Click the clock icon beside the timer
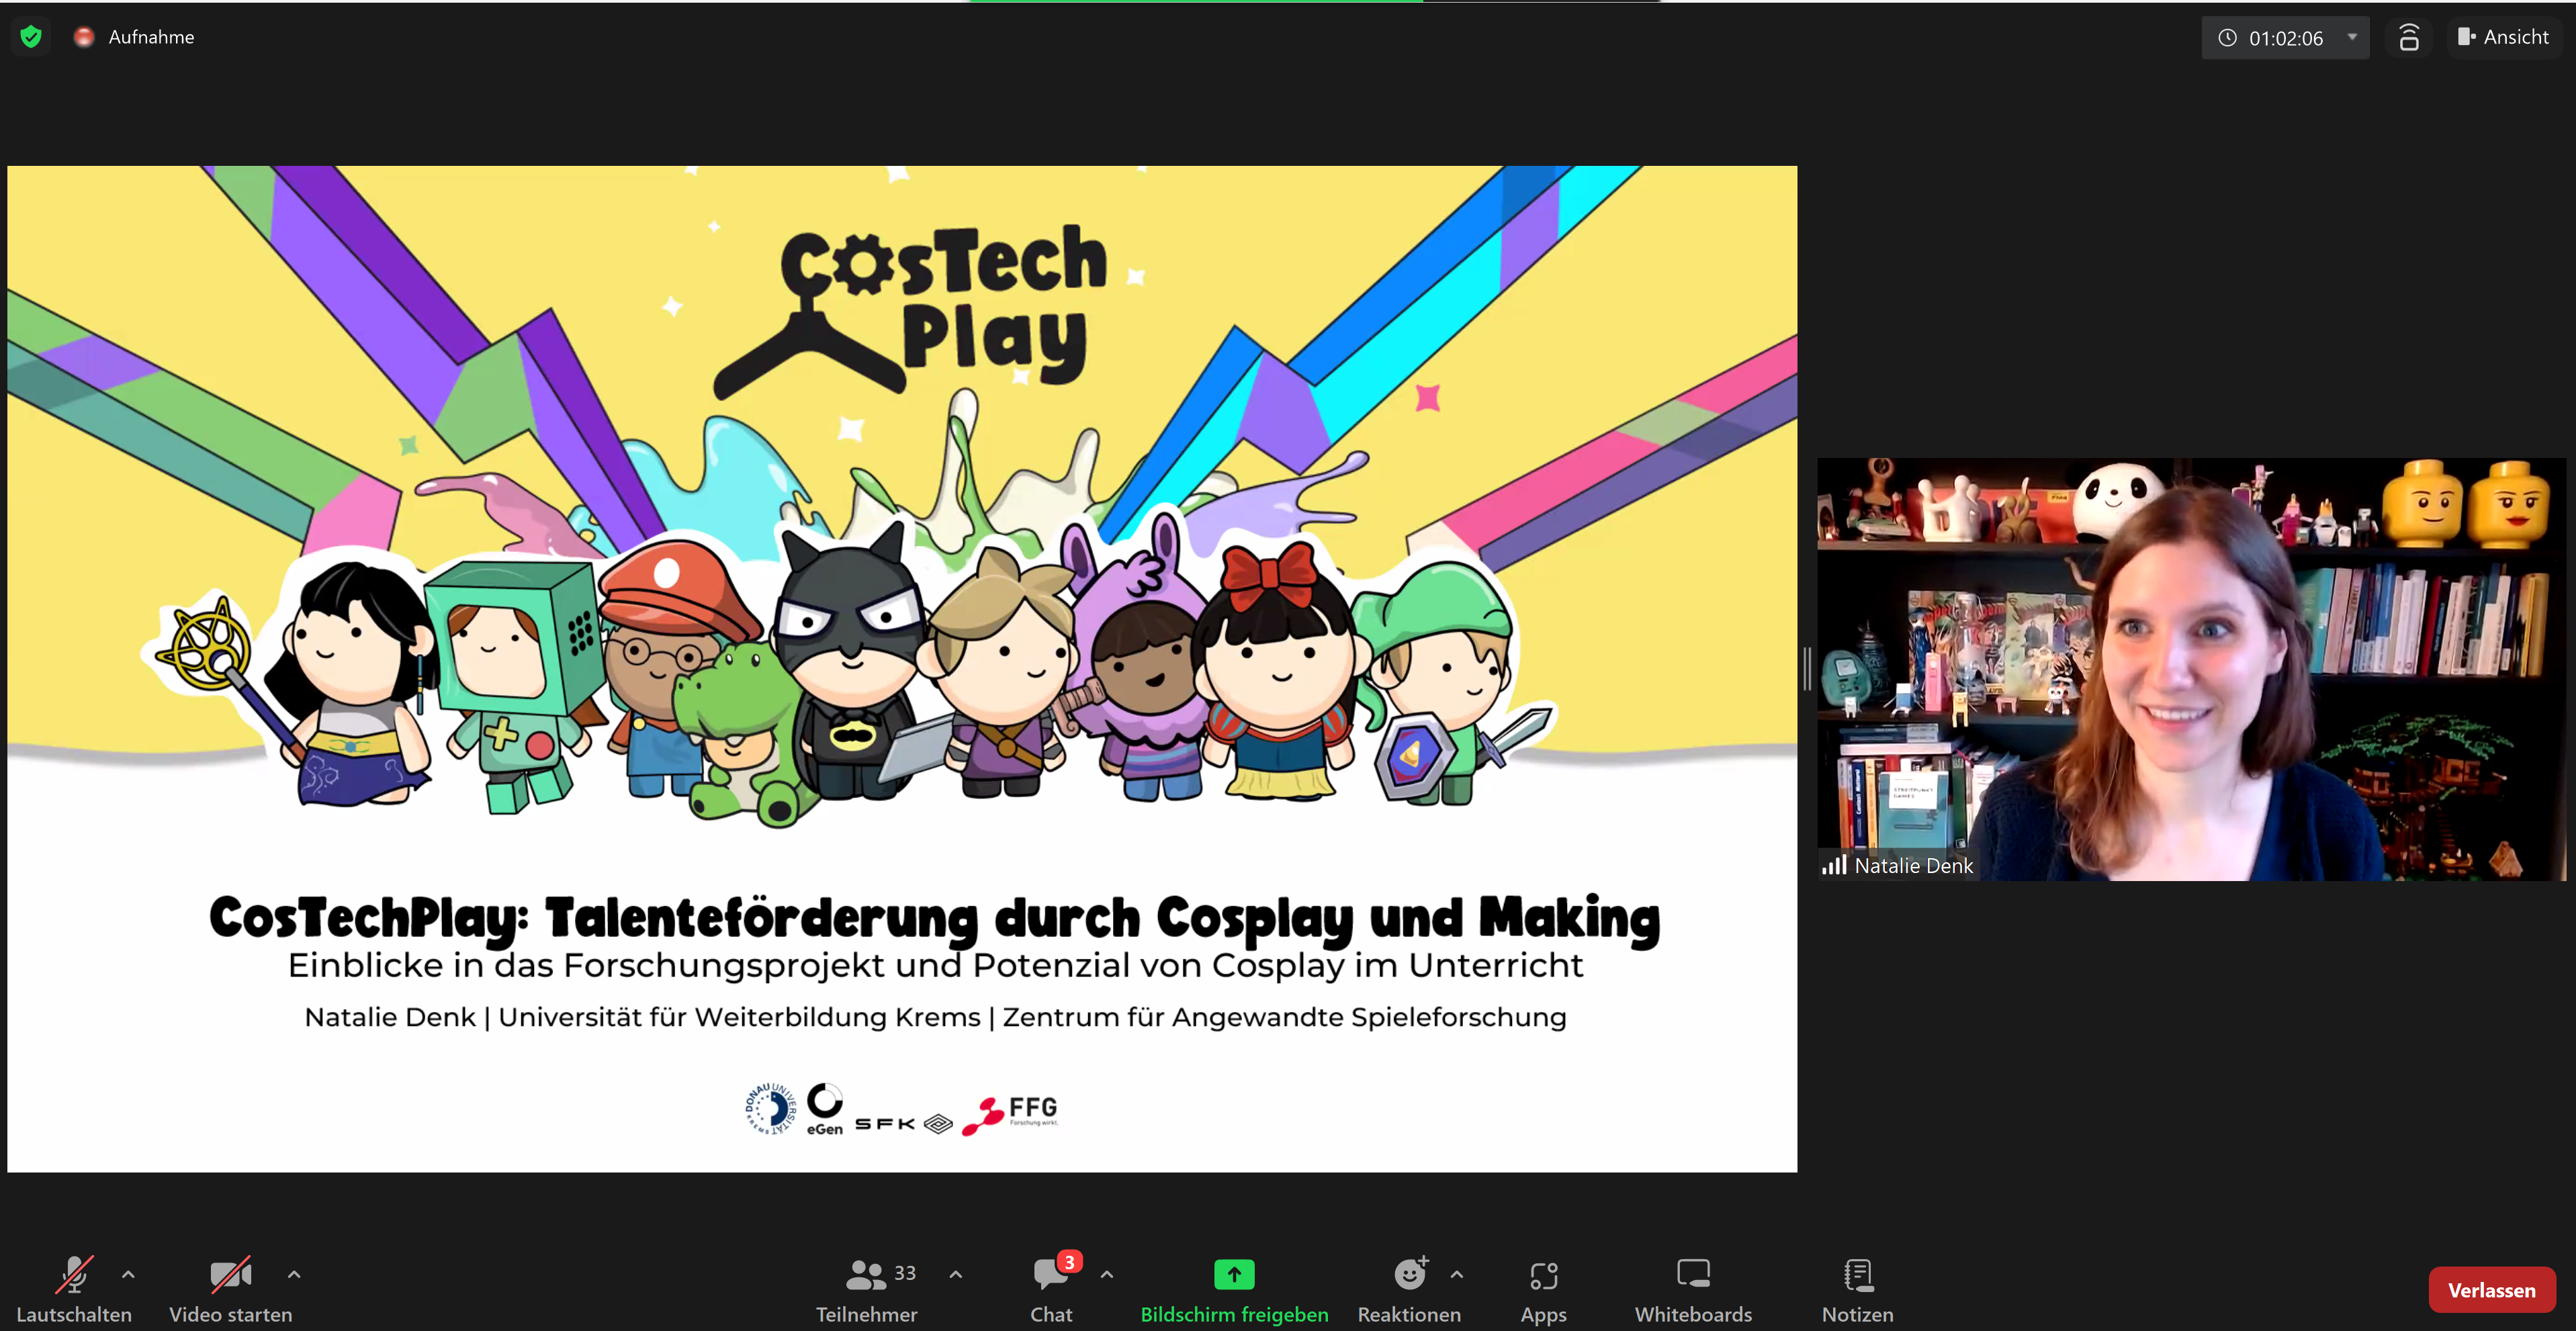The width and height of the screenshot is (2576, 1331). tap(2227, 38)
